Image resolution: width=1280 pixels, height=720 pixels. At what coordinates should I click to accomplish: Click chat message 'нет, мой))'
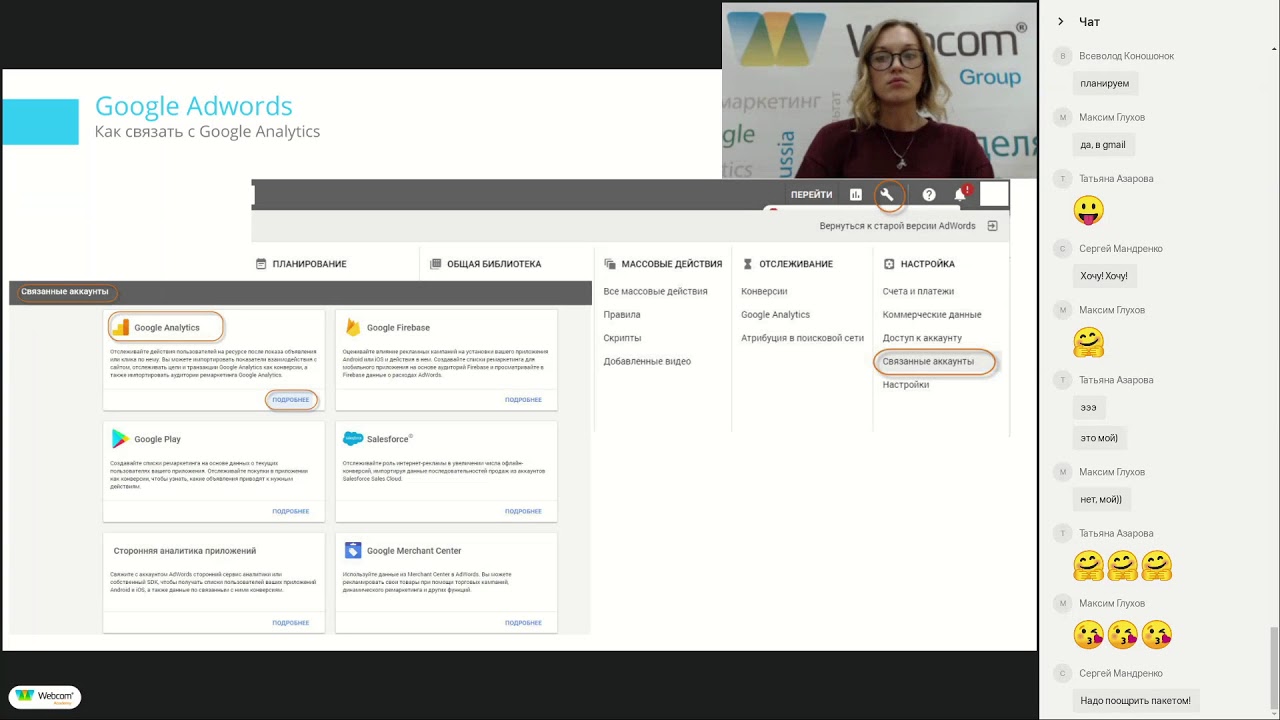click(1101, 499)
